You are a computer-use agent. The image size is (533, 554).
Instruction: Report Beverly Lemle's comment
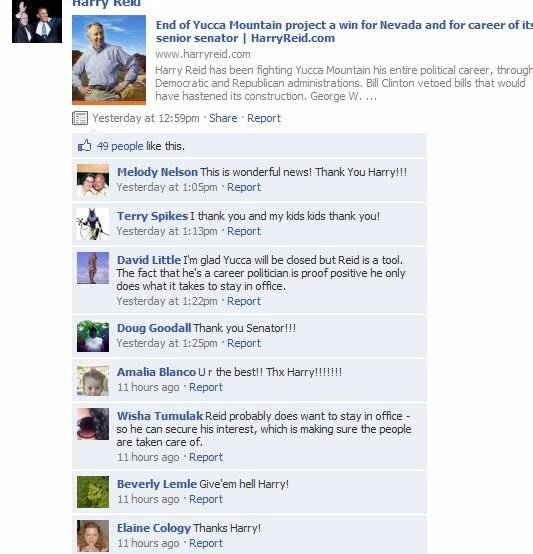(206, 499)
